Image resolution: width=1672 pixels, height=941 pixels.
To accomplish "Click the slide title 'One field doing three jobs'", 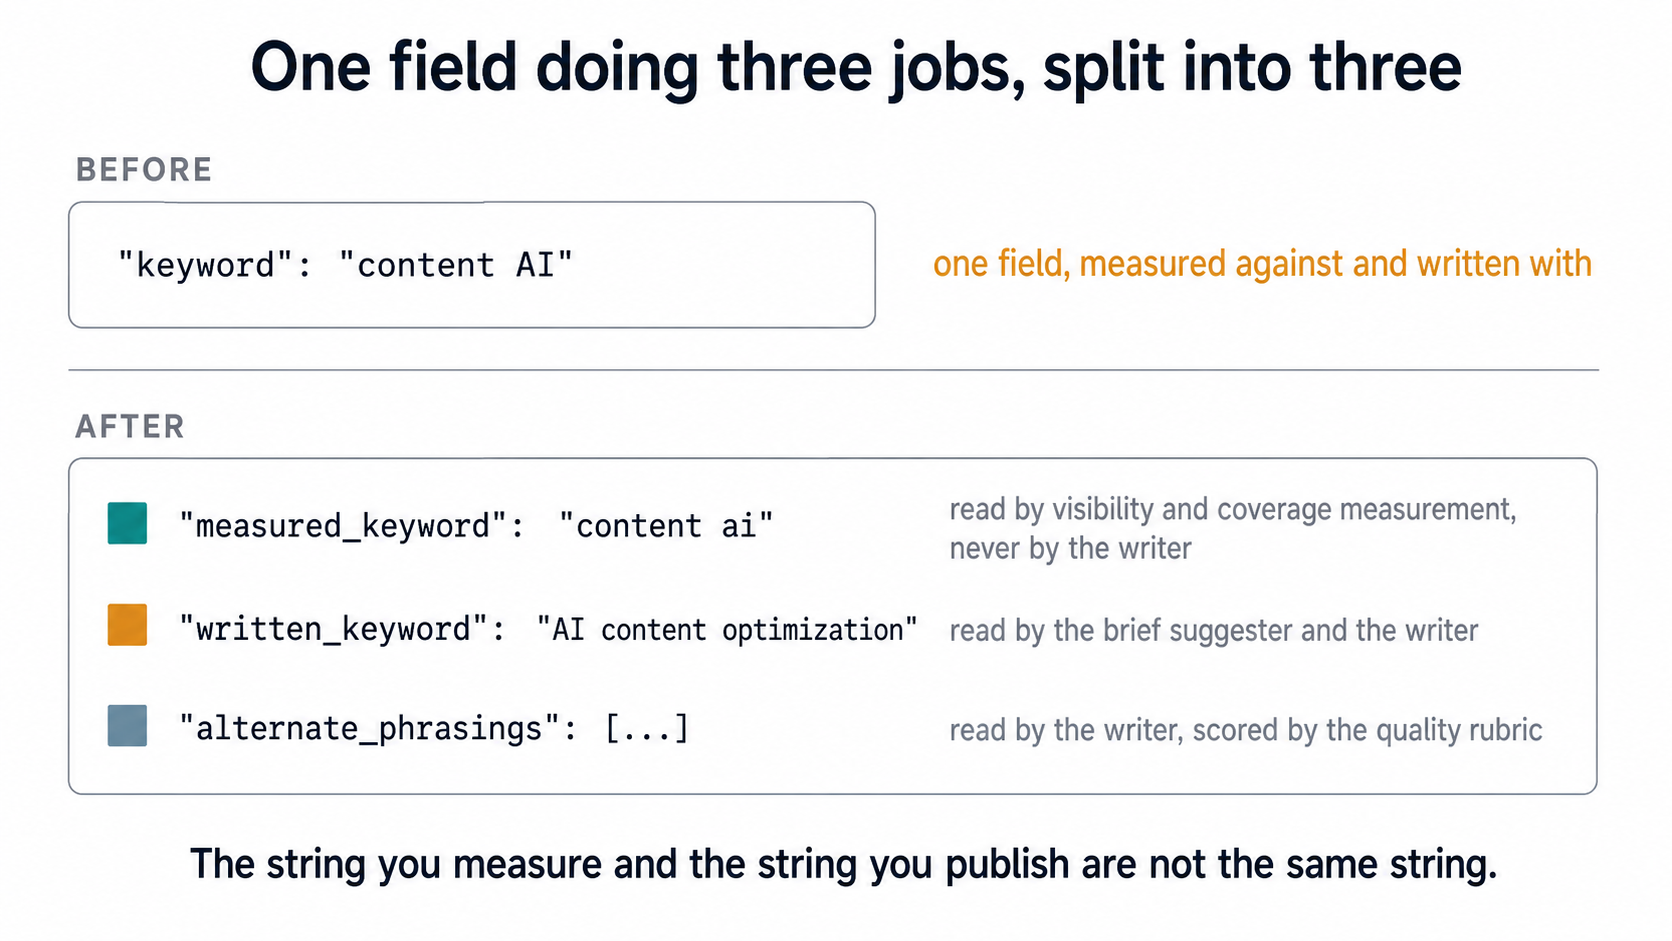I will 637,68.
